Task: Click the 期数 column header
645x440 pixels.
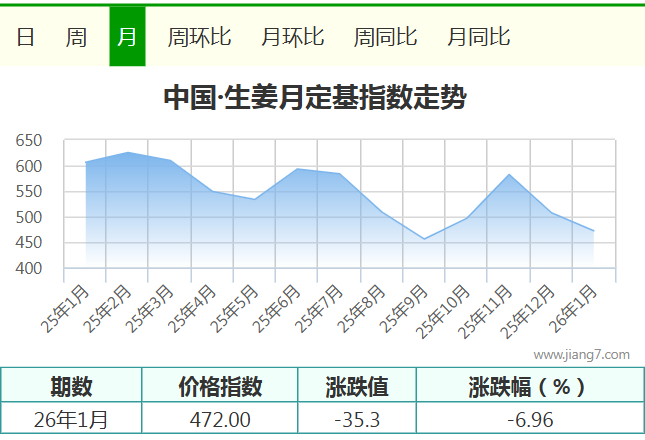Action: click(72, 386)
